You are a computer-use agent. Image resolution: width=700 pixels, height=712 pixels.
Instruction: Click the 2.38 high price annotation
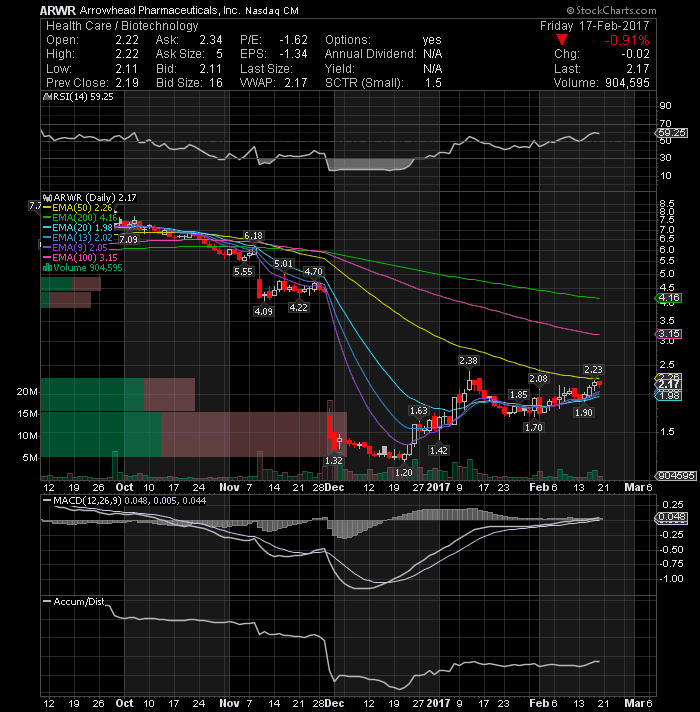click(x=468, y=360)
